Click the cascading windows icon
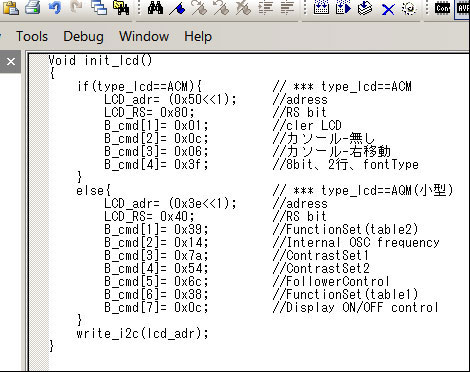This screenshot has width=470, height=372. point(99,7)
